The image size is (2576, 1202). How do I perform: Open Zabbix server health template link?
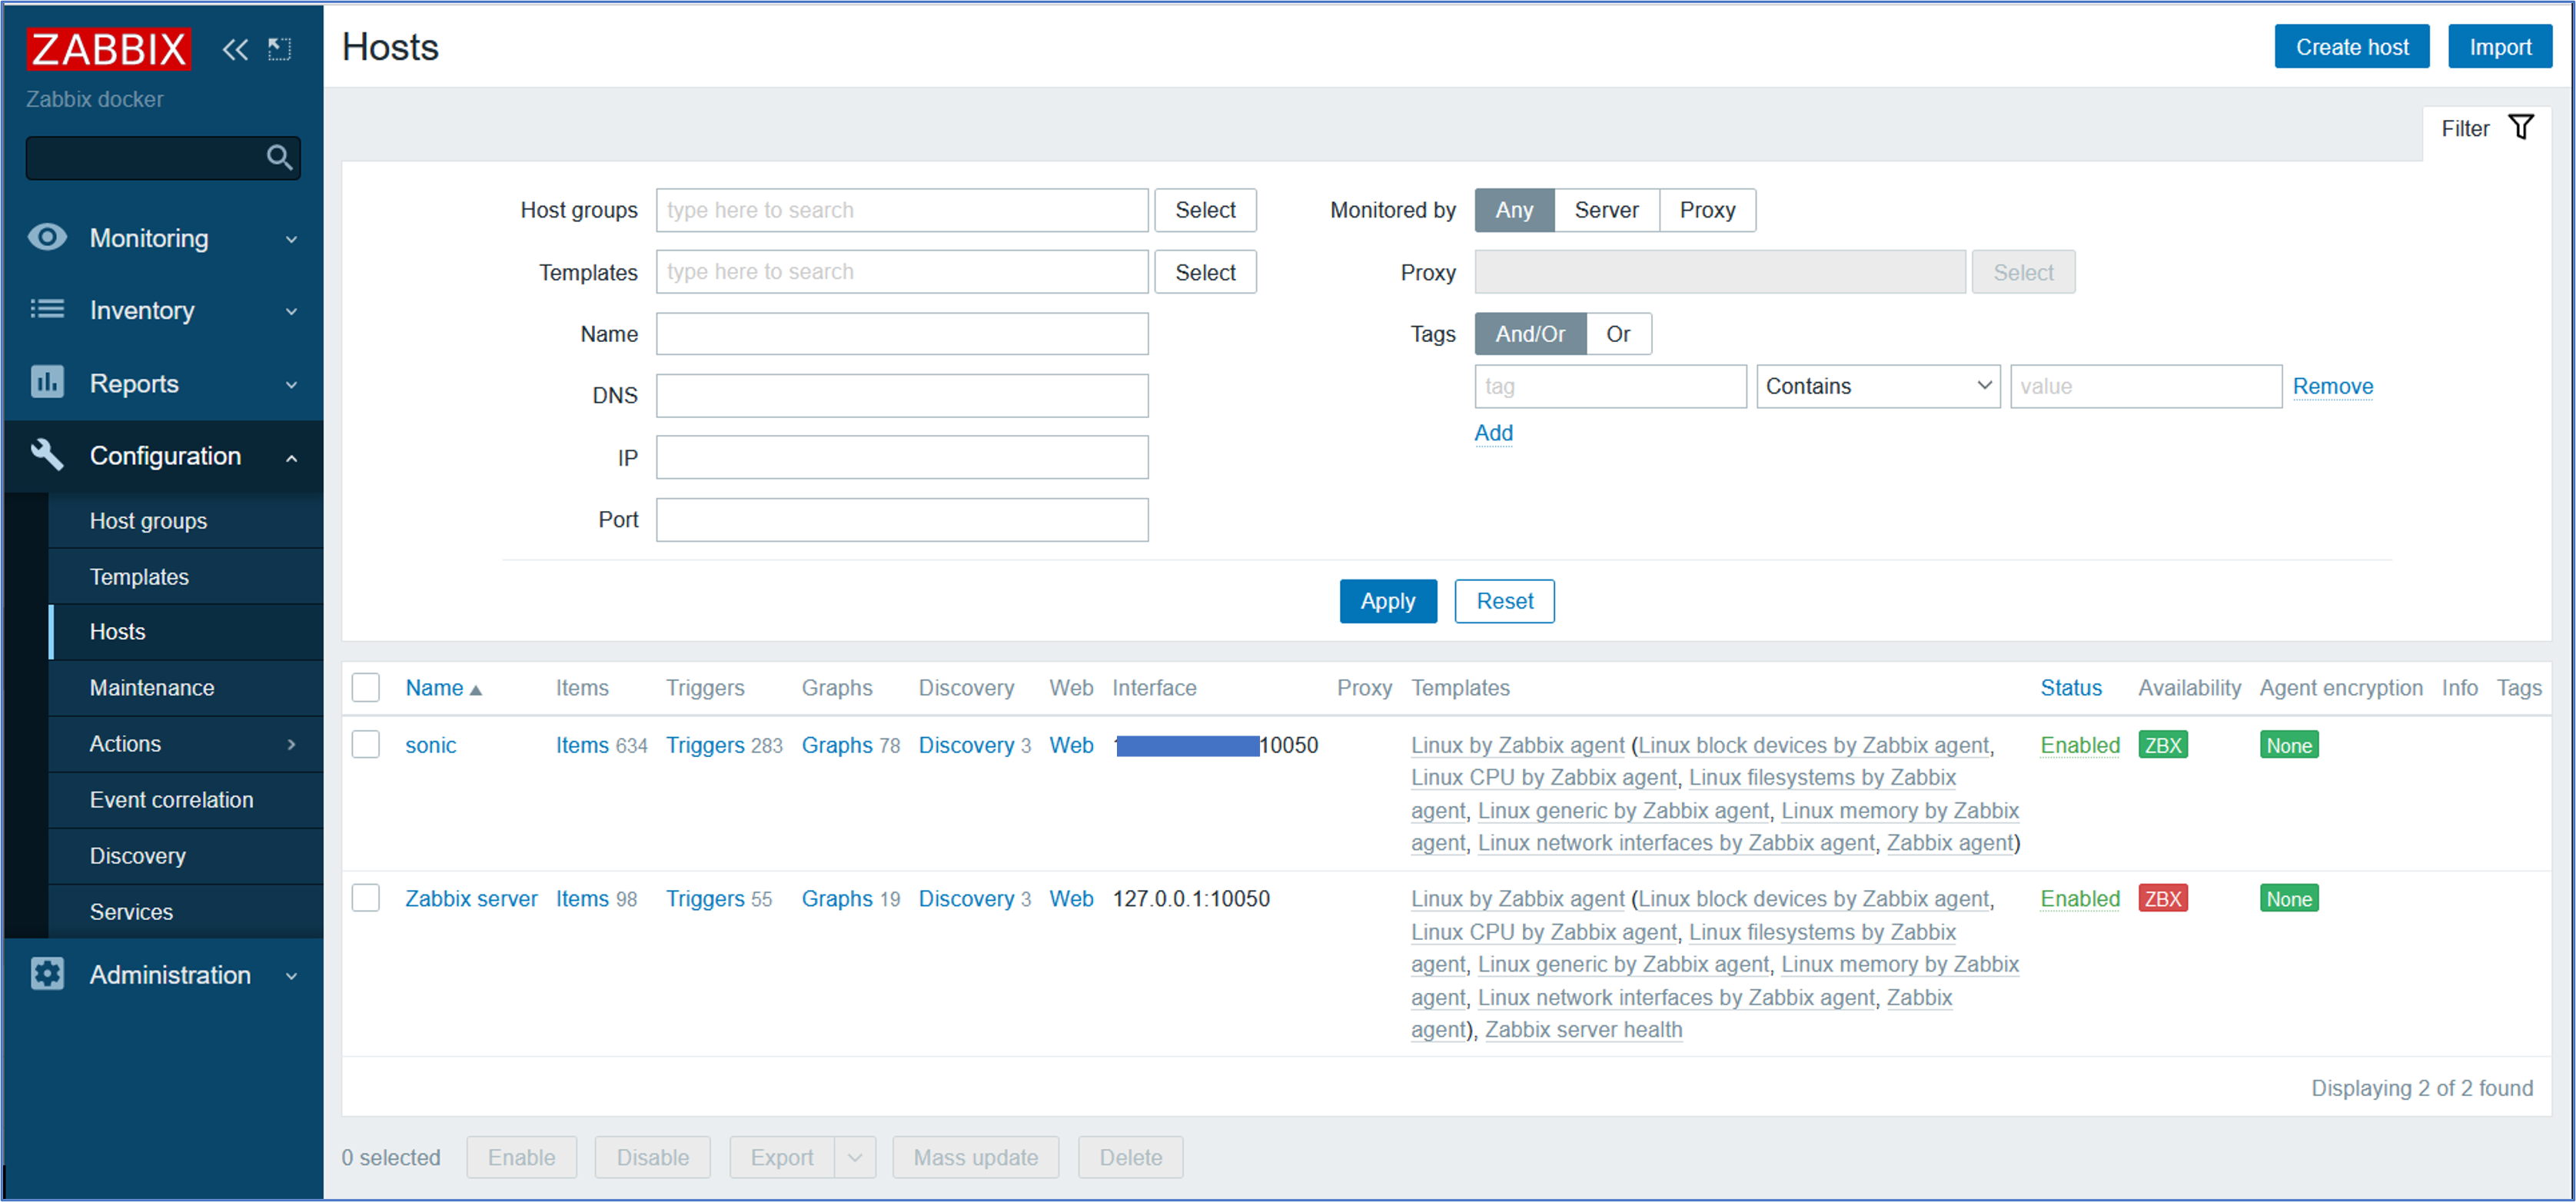point(1583,1029)
